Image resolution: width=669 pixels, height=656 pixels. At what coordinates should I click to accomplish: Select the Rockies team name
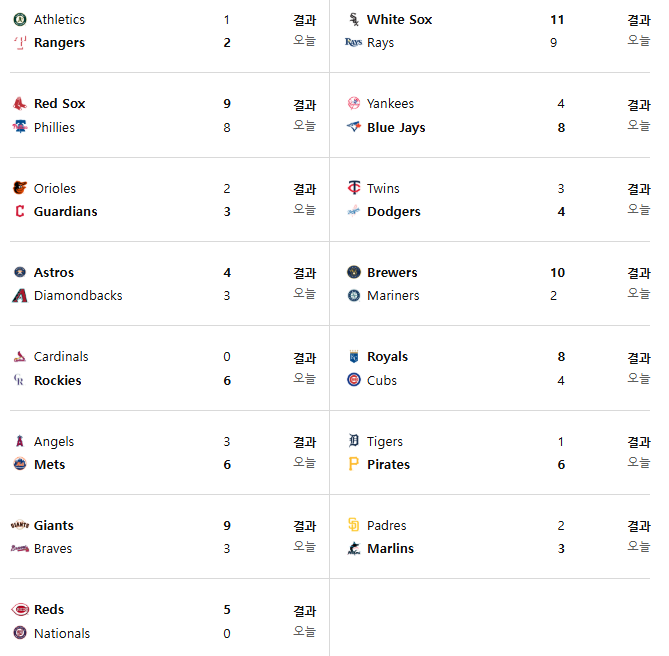[x=57, y=380]
